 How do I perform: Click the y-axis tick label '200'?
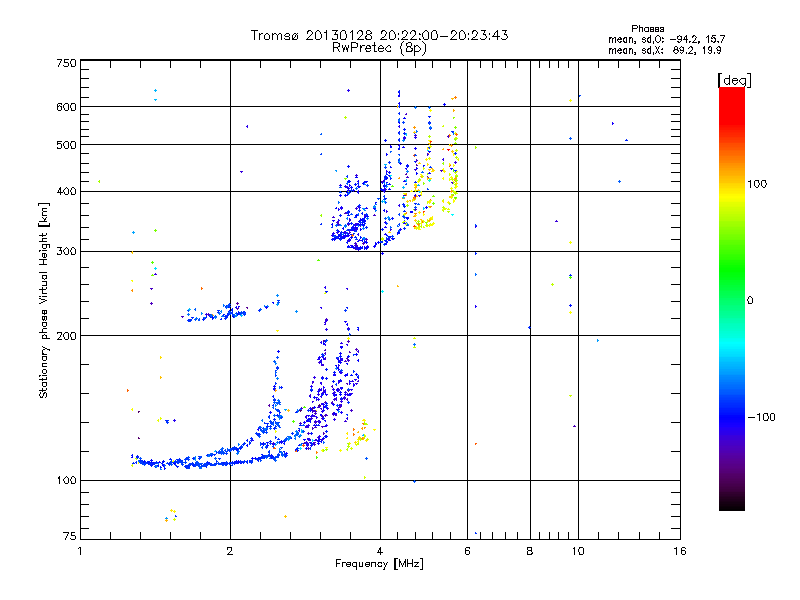coord(66,336)
